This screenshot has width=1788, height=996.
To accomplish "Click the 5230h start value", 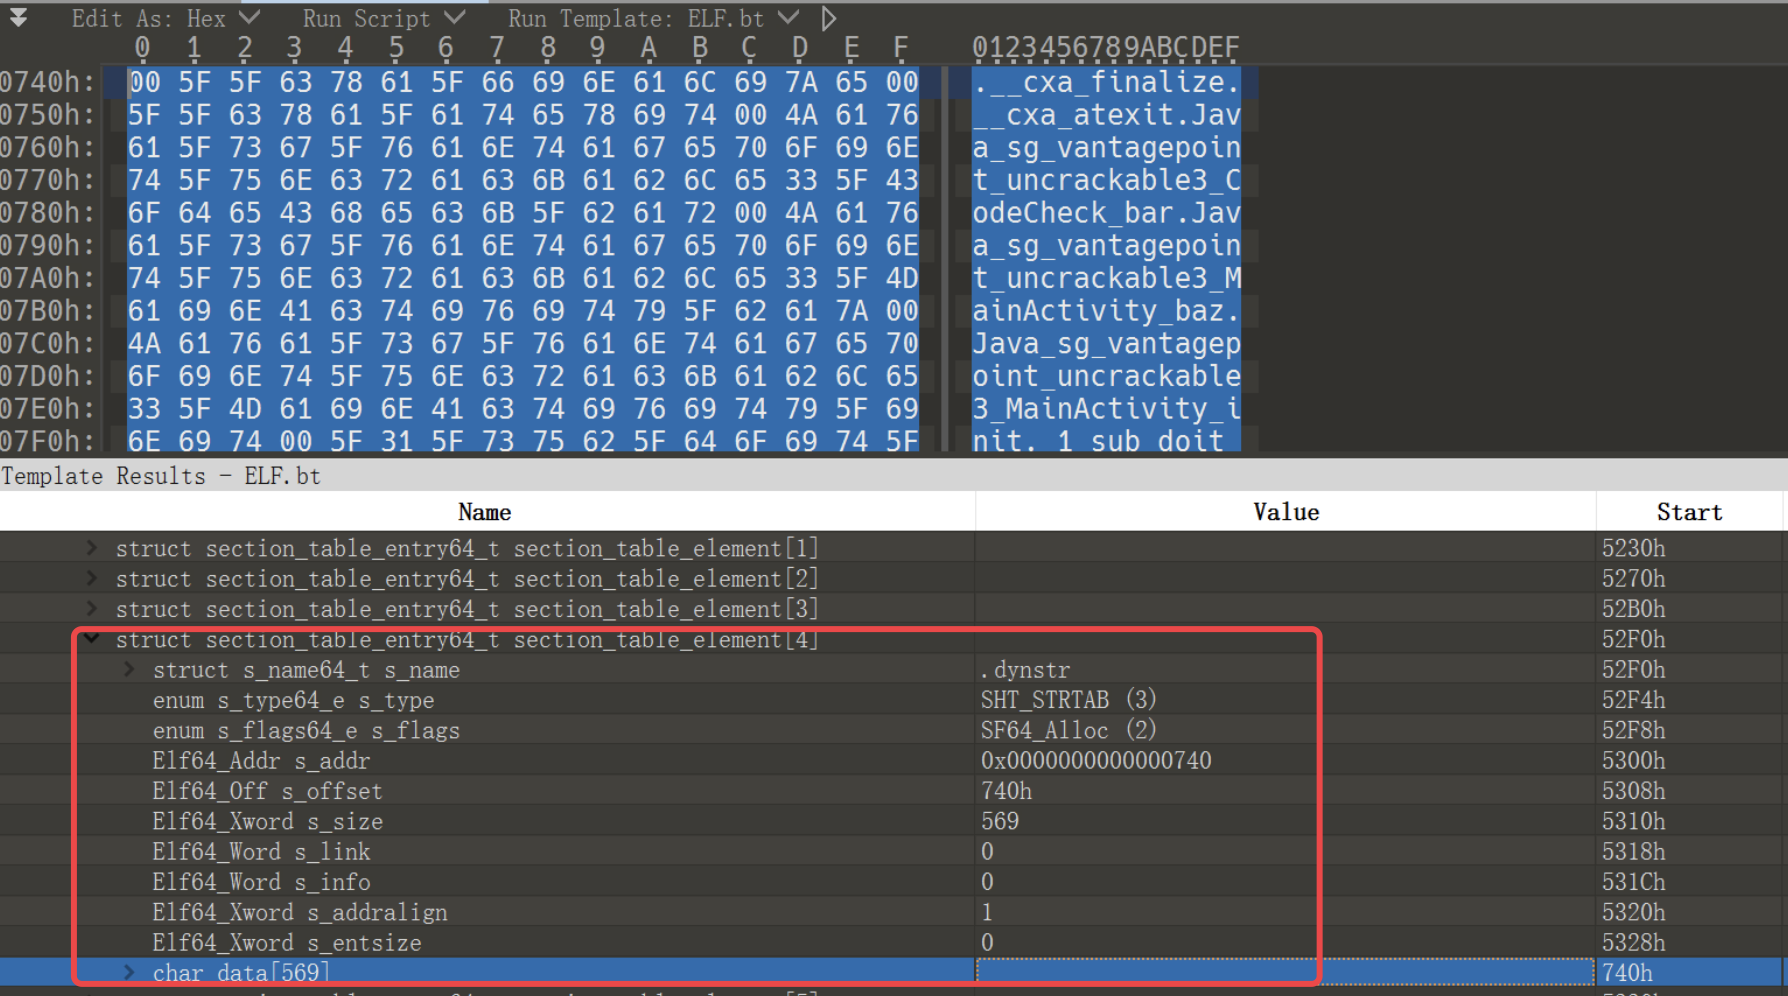I will point(1633,548).
